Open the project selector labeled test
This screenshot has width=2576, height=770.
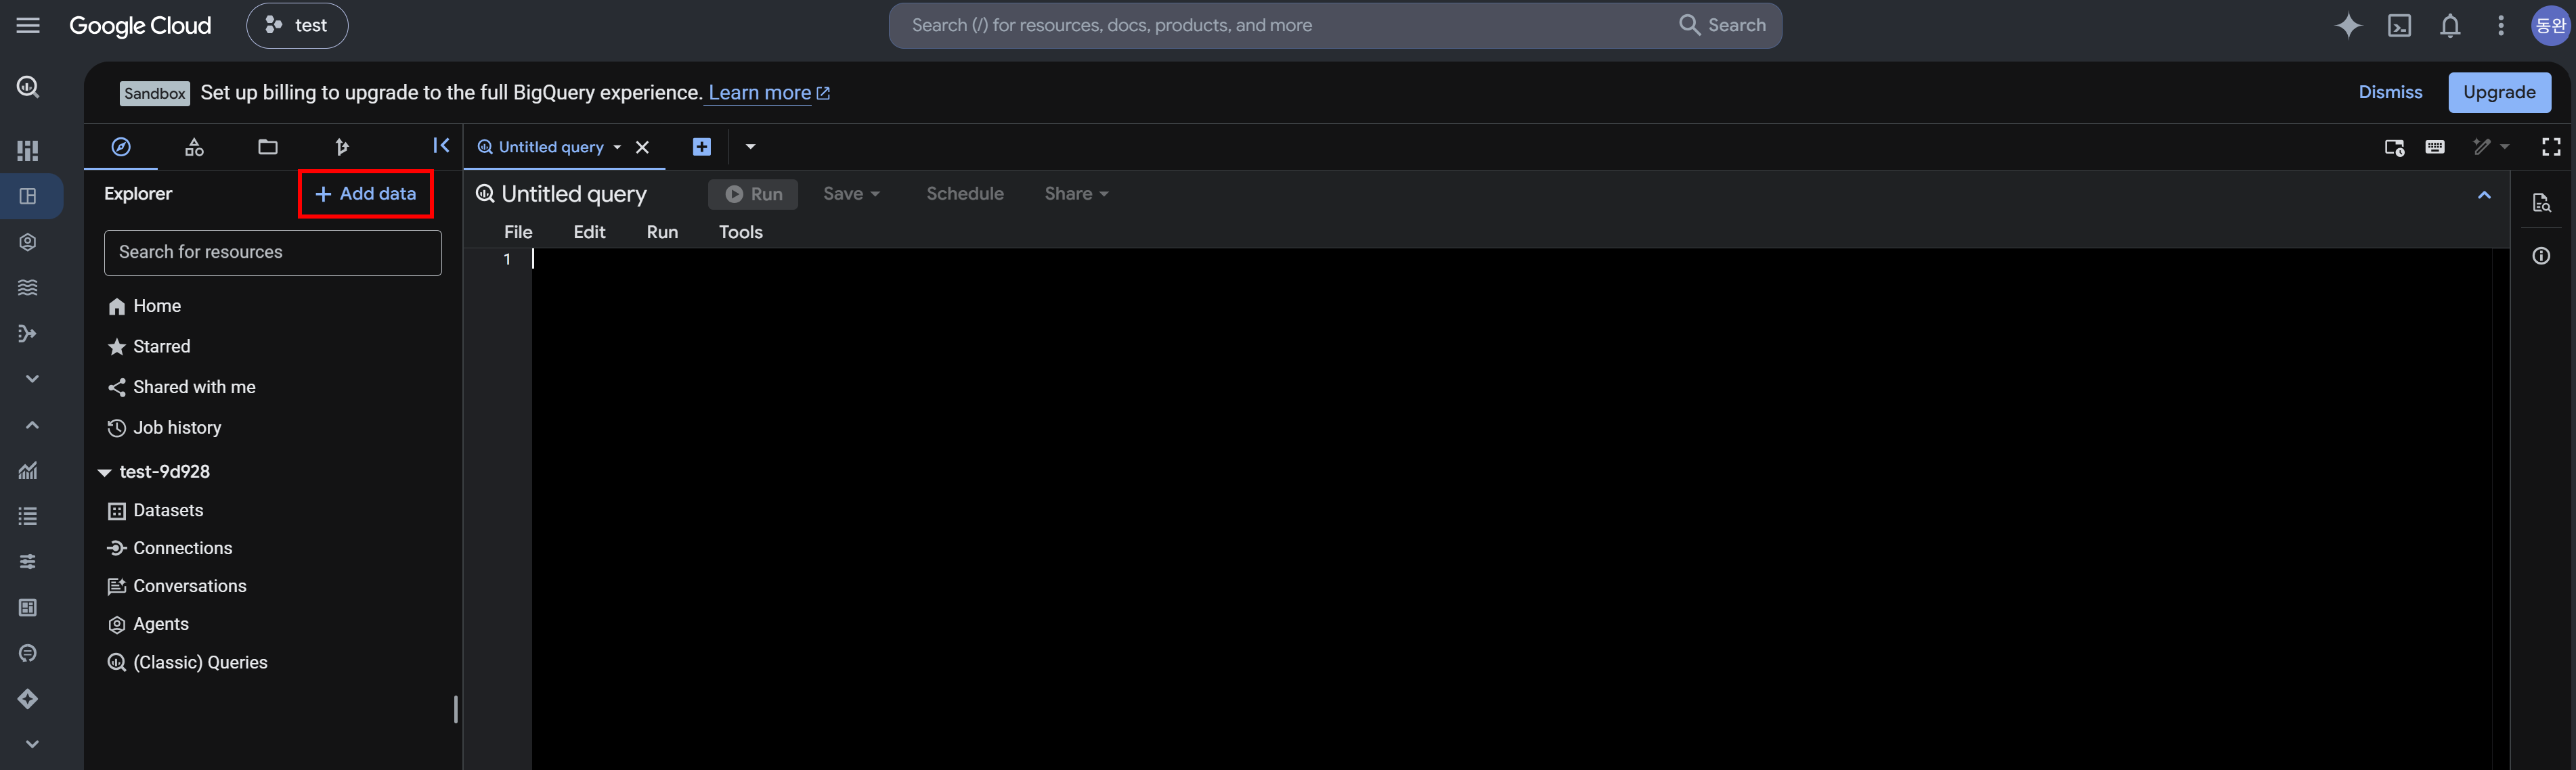[297, 25]
